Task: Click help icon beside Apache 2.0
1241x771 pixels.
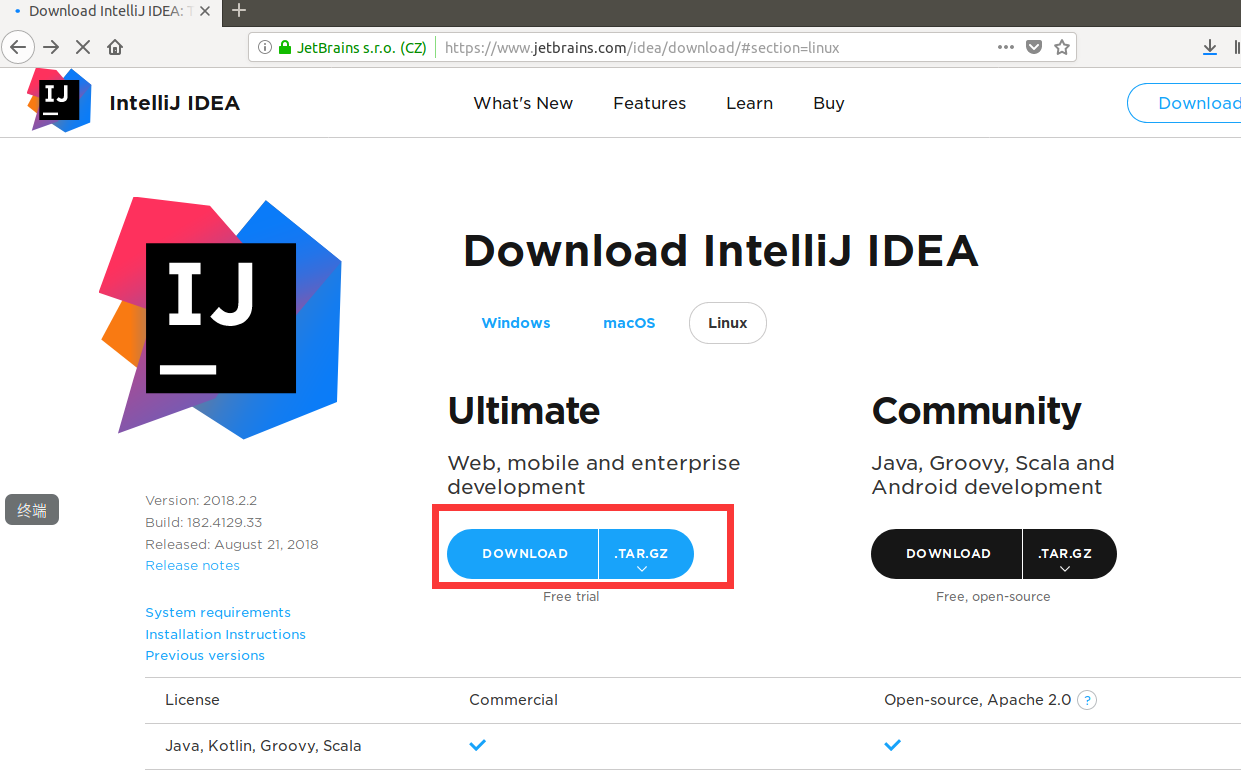Action: tap(1087, 700)
